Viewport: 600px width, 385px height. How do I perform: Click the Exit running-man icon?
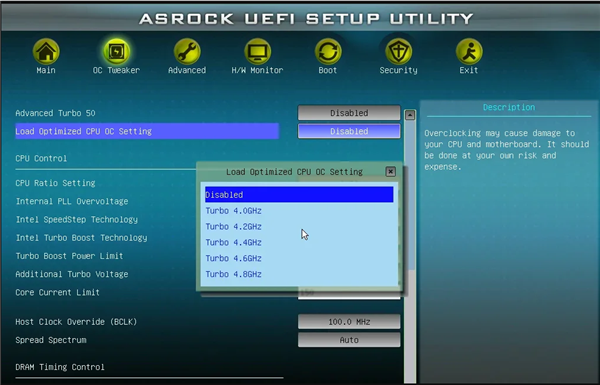[469, 51]
